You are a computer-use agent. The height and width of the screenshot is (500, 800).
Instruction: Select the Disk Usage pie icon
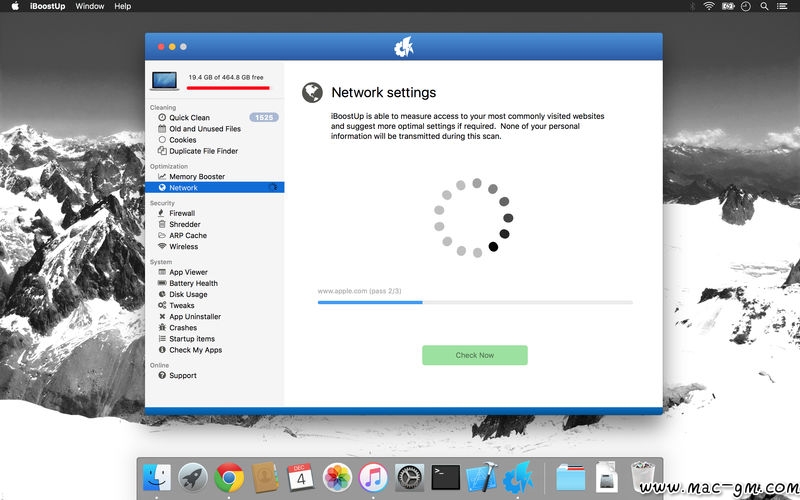pyautogui.click(x=162, y=294)
